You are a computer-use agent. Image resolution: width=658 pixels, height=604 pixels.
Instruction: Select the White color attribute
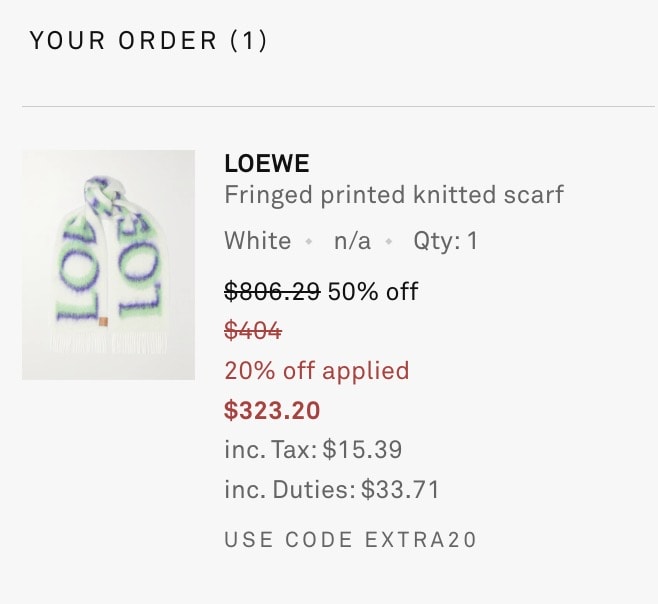click(258, 241)
